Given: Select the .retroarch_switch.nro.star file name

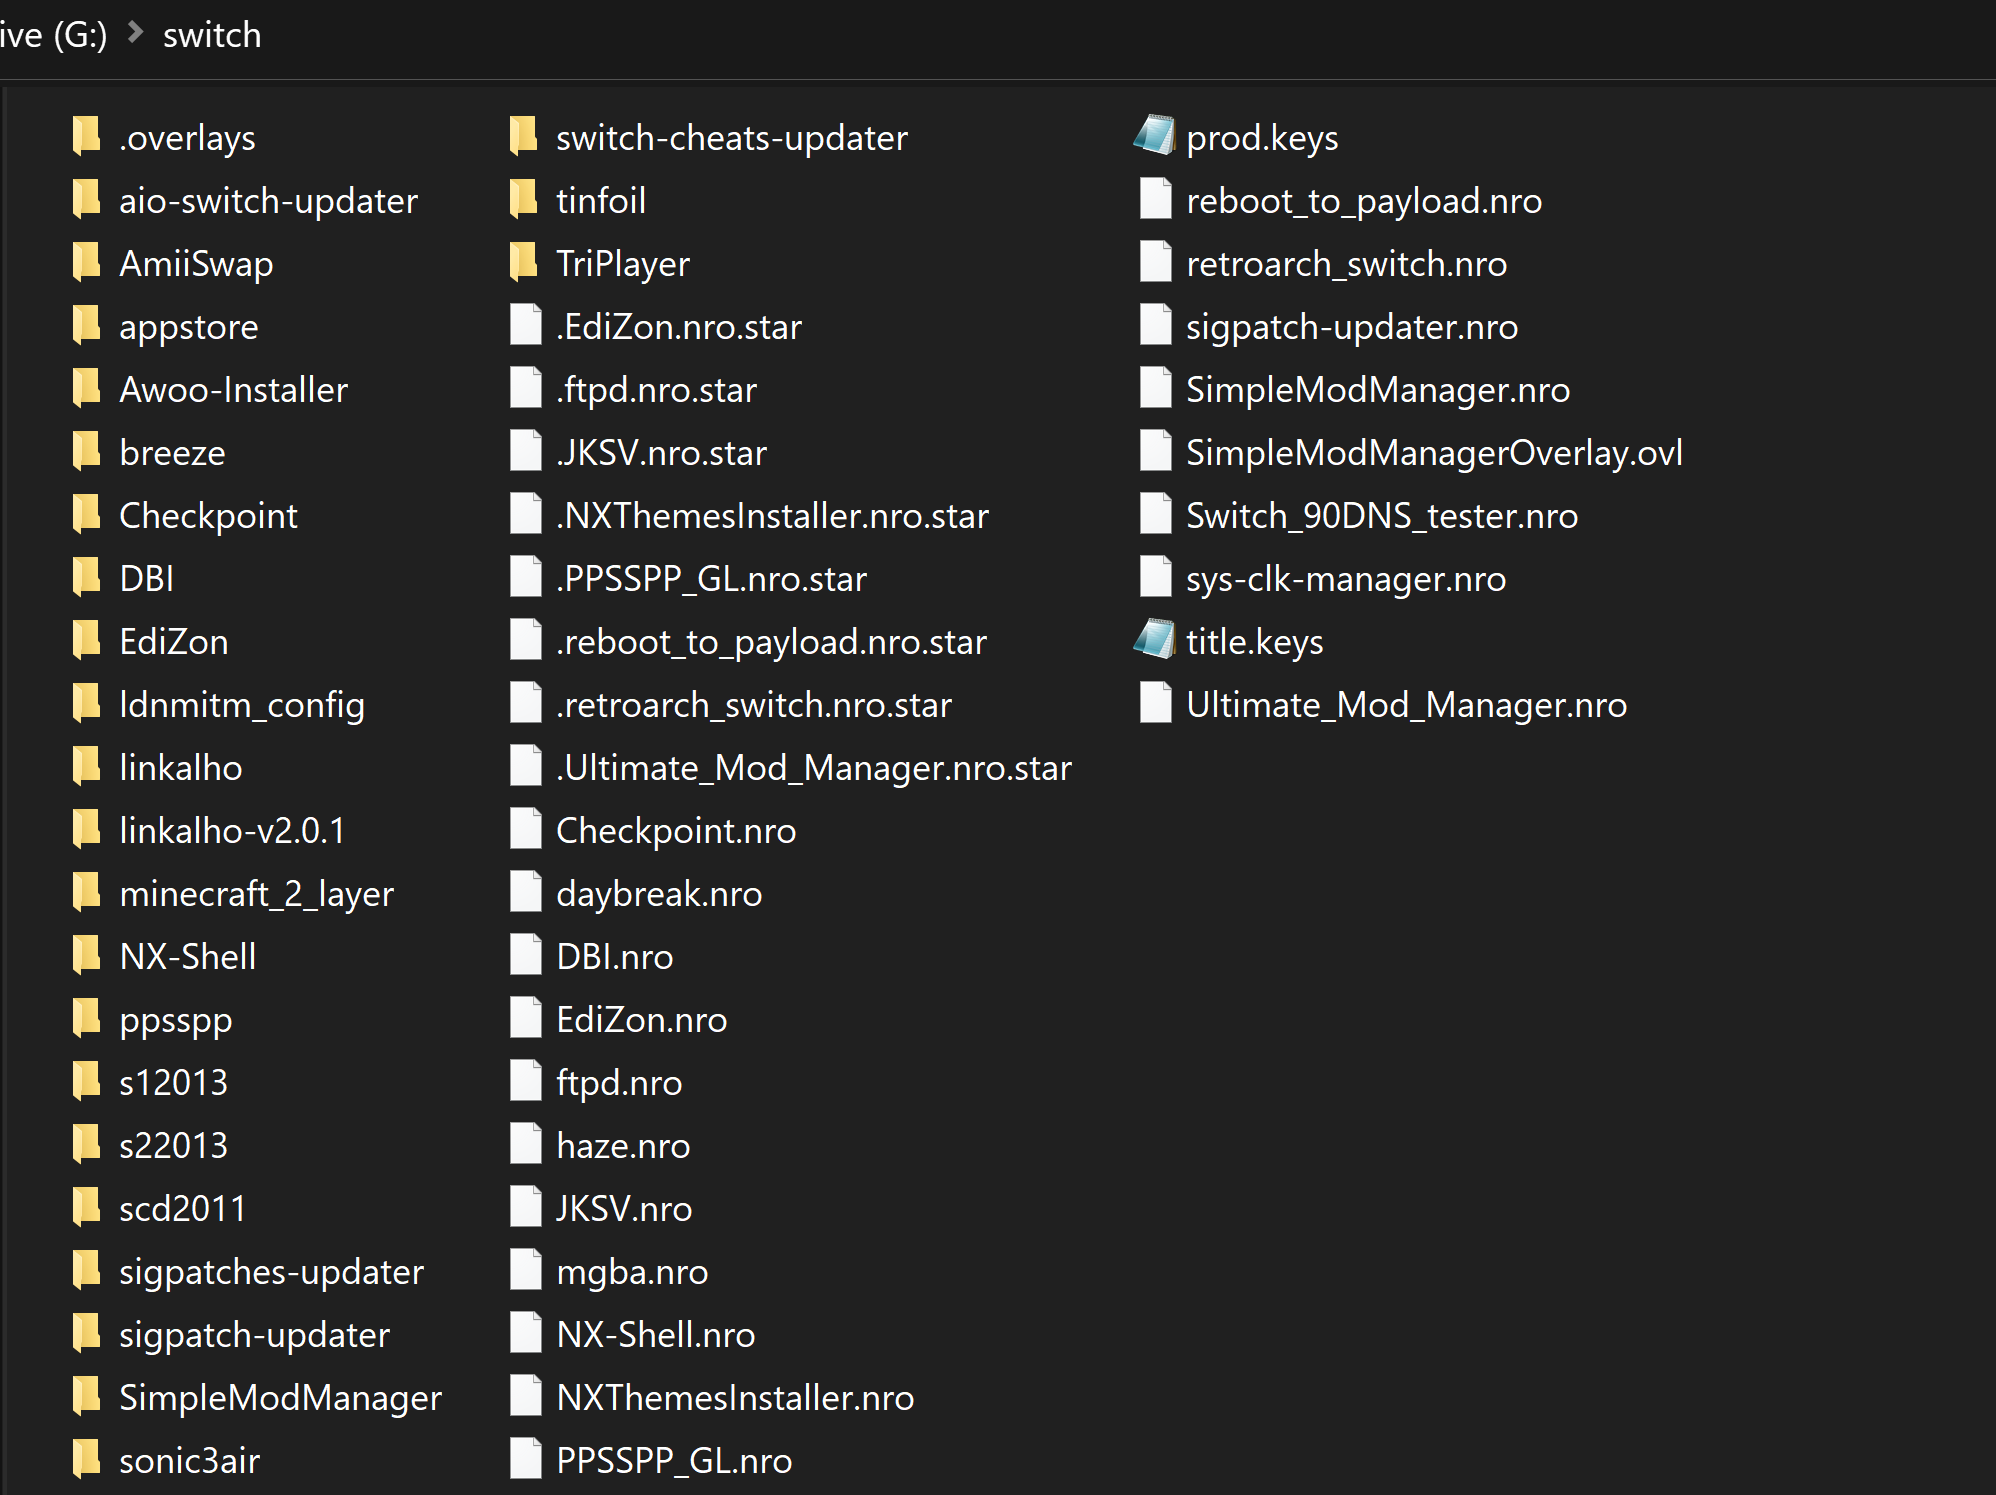Looking at the screenshot, I should (x=755, y=705).
